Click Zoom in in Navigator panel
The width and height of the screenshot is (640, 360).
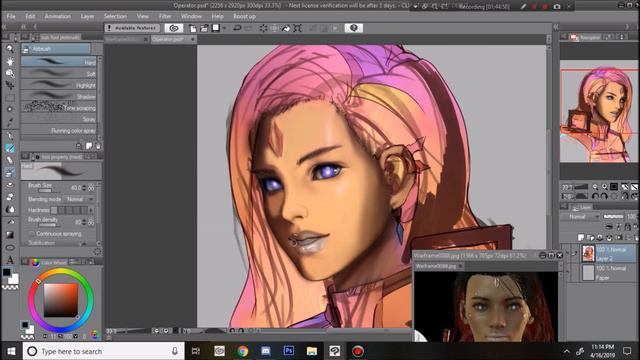pyautogui.click(x=604, y=187)
